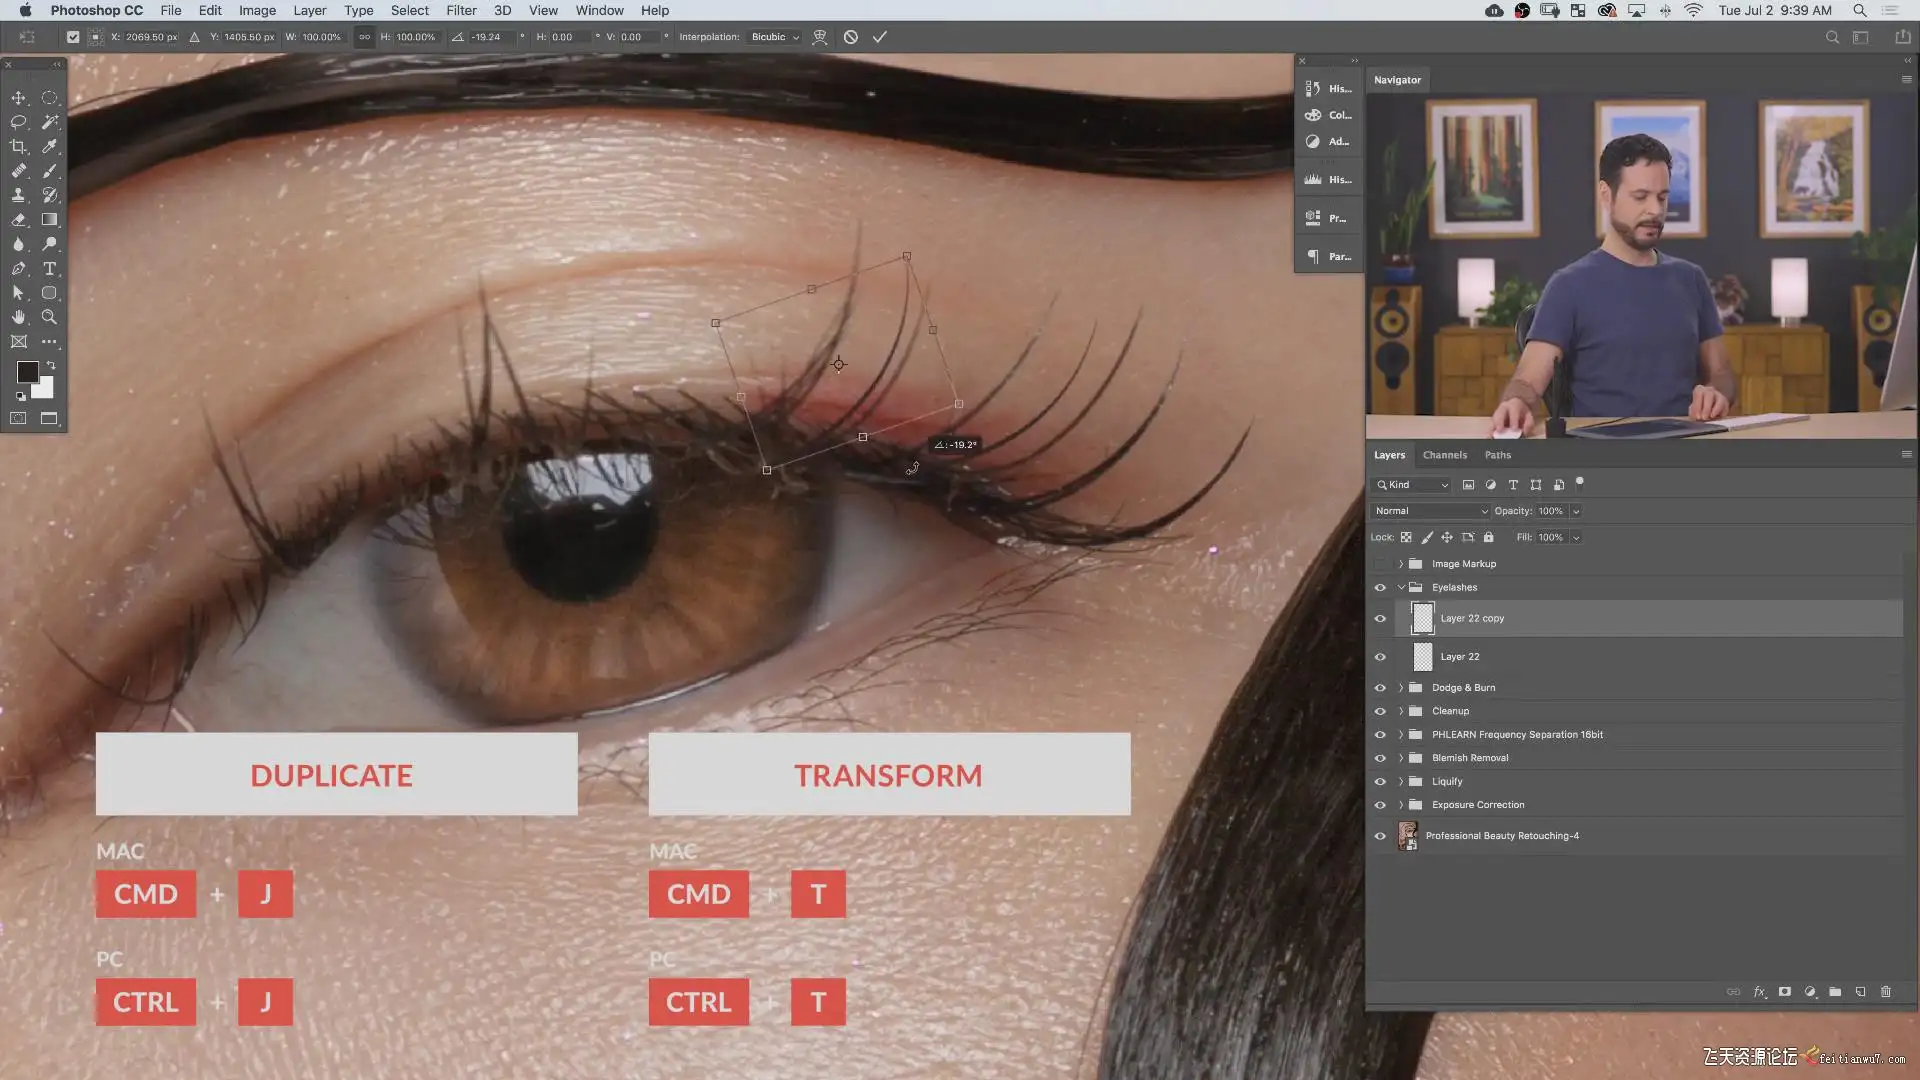
Task: Toggle Quick Mask mode
Action: [18, 418]
